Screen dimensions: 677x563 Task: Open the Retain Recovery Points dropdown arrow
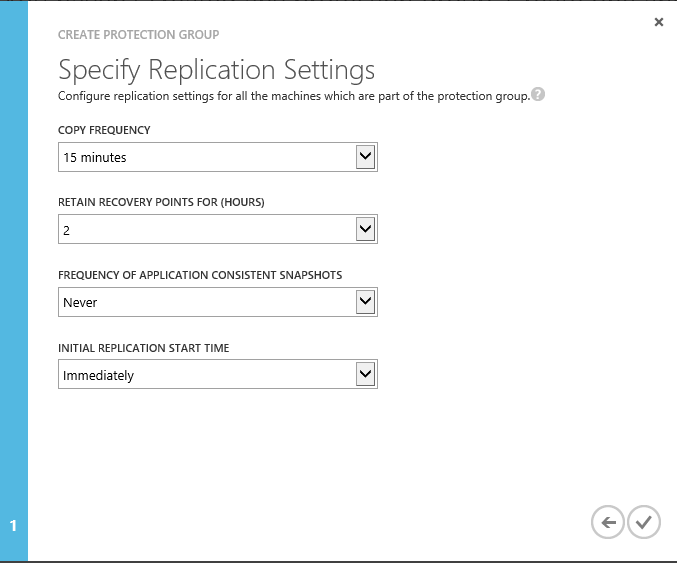click(365, 230)
